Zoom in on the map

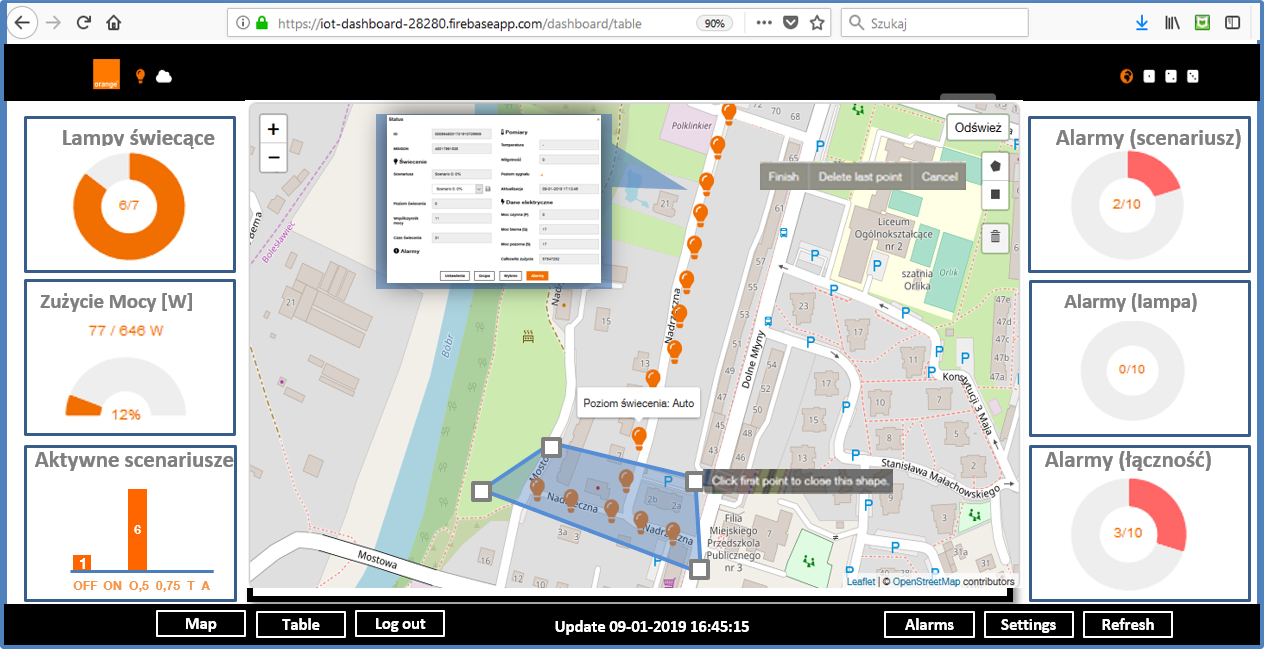pos(273,129)
